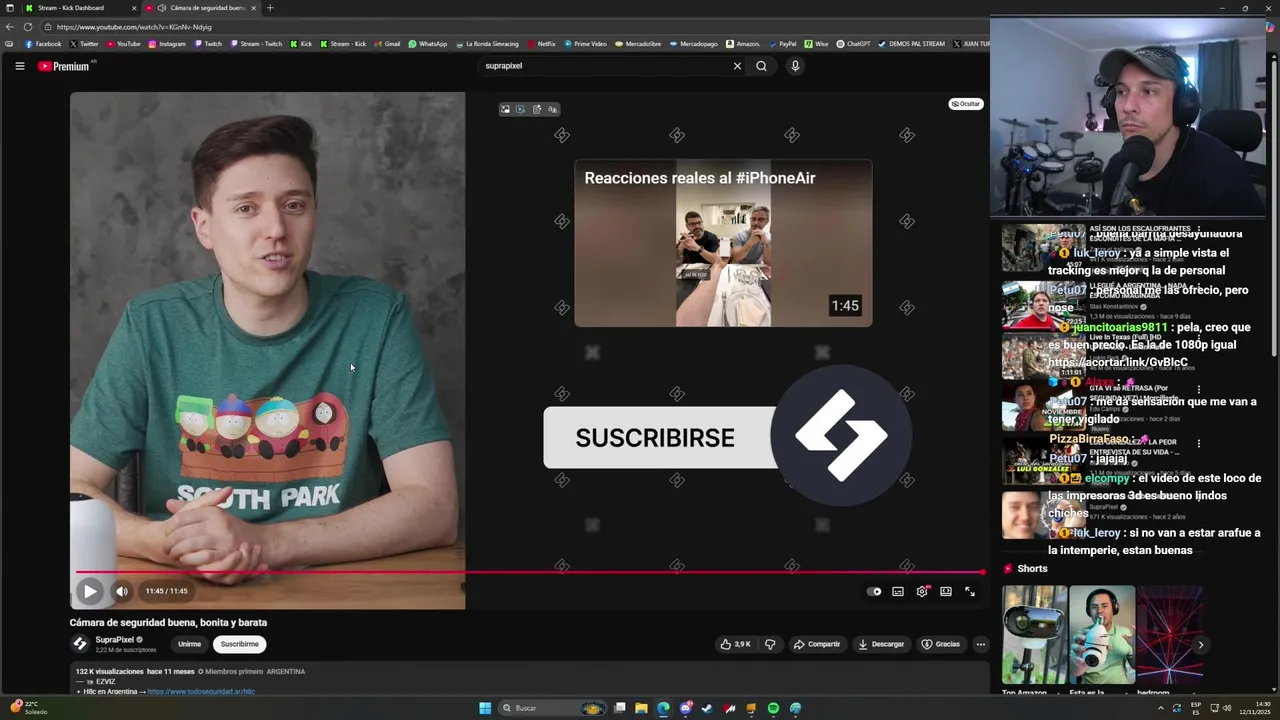Open the Instagram bookmark
The height and width of the screenshot is (720, 1280).
tap(168, 44)
